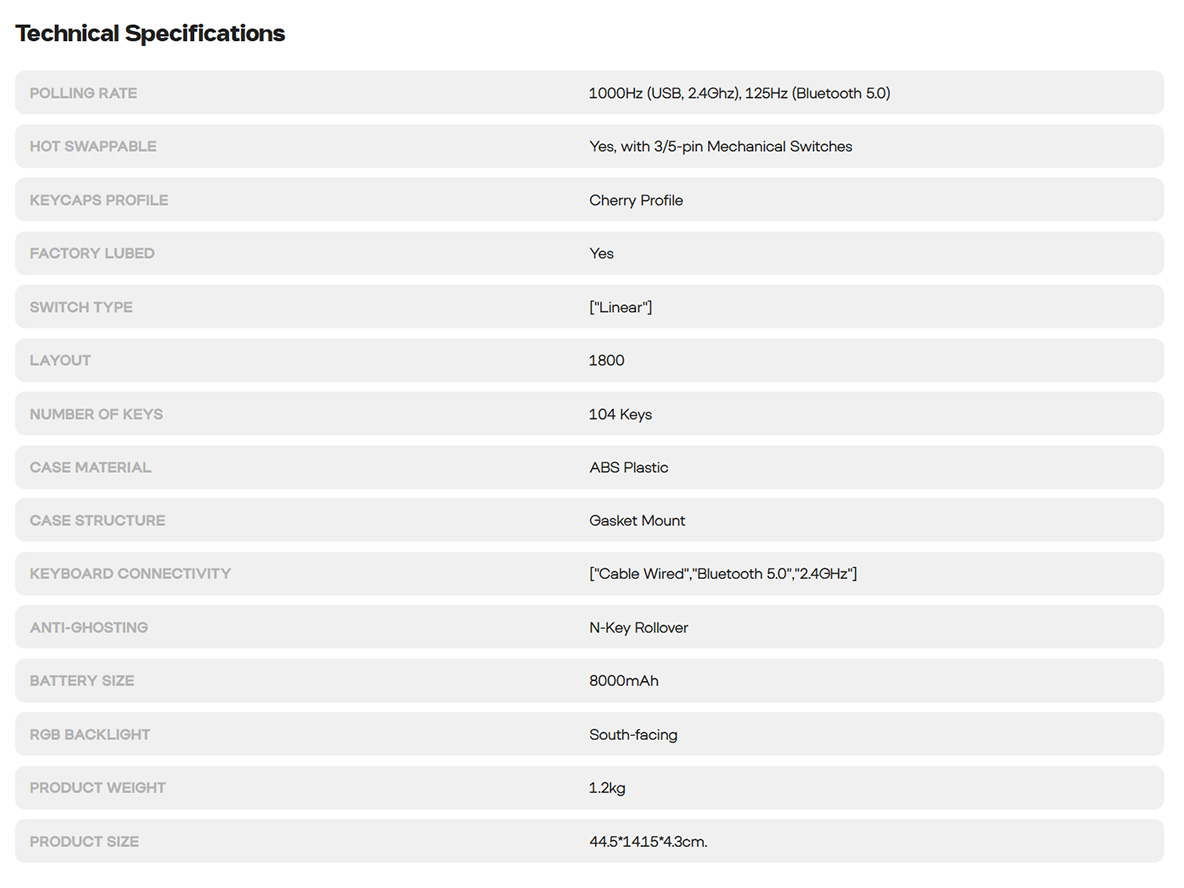Click the LAYOUT 1800 value
Image resolution: width=1184 pixels, height=888 pixels.
pyautogui.click(x=606, y=360)
